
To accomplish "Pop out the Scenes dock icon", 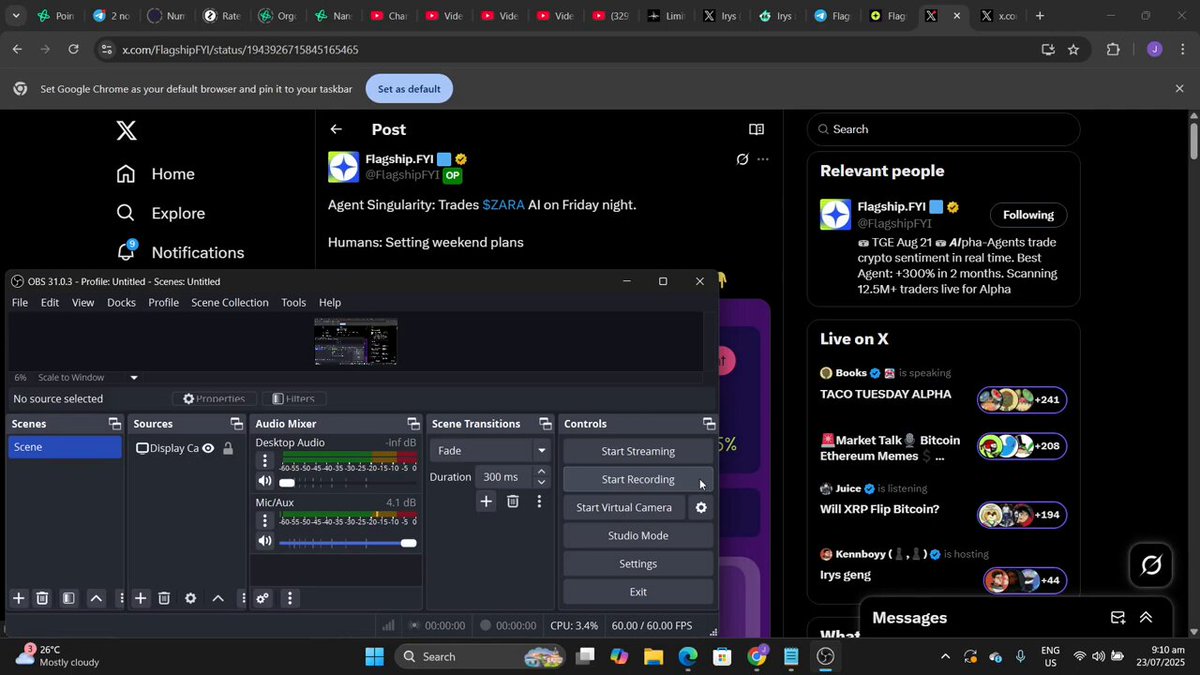I will click(115, 424).
